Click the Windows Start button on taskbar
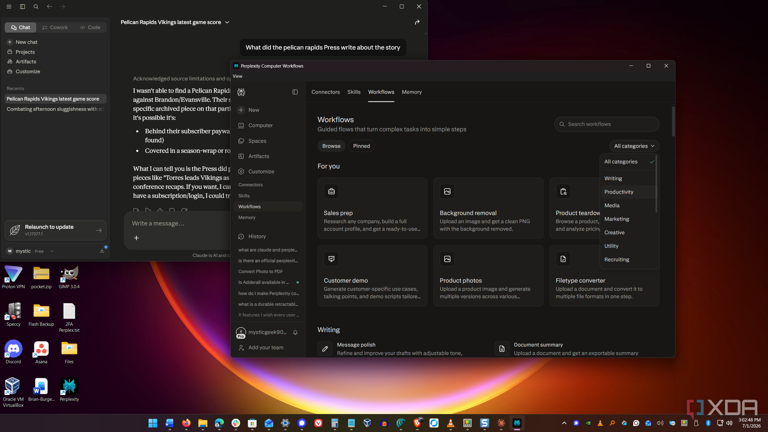This screenshot has width=768, height=432. click(x=153, y=423)
